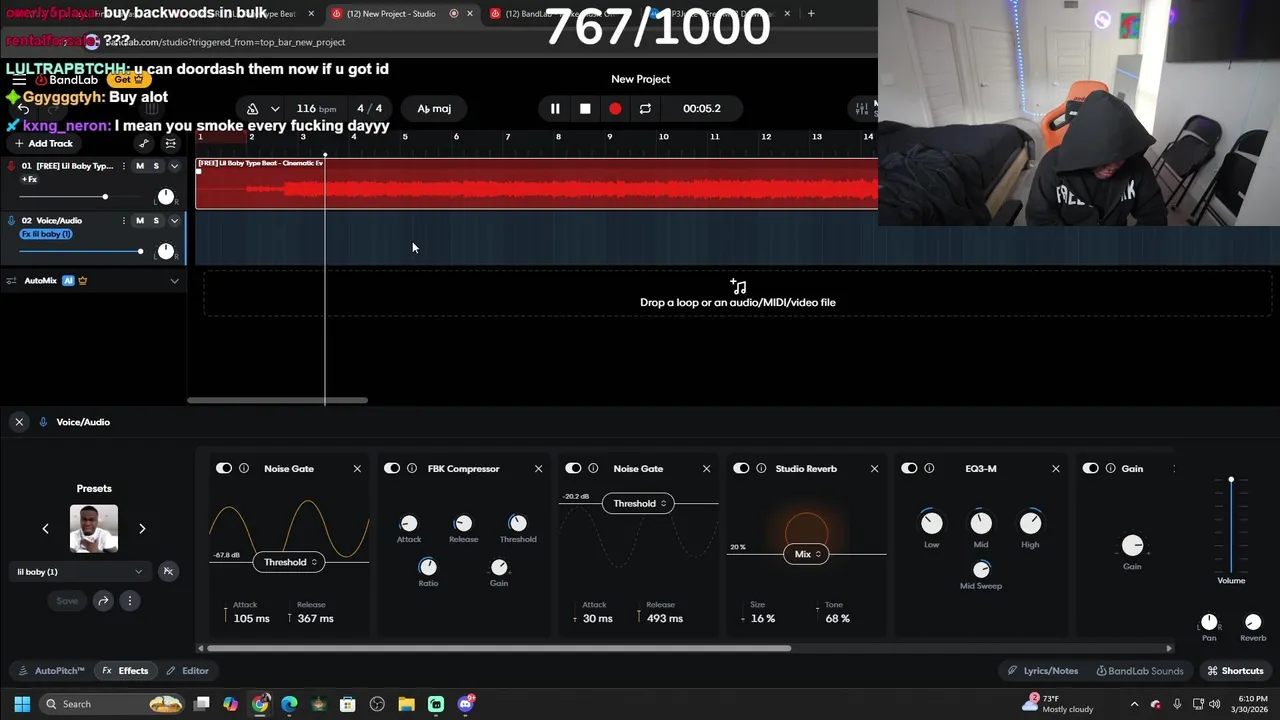This screenshot has width=1280, height=720.
Task: Toggle the loop cycle button
Action: pyautogui.click(x=645, y=109)
